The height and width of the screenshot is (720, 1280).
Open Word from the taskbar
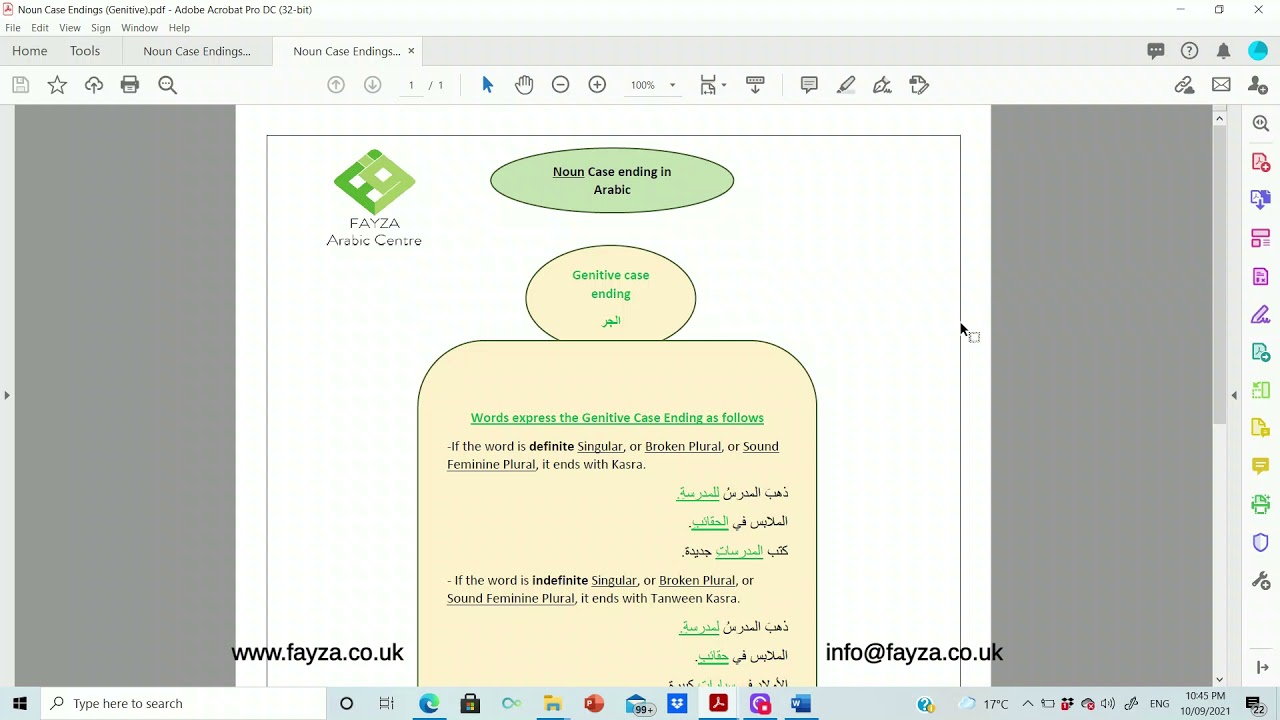(800, 703)
